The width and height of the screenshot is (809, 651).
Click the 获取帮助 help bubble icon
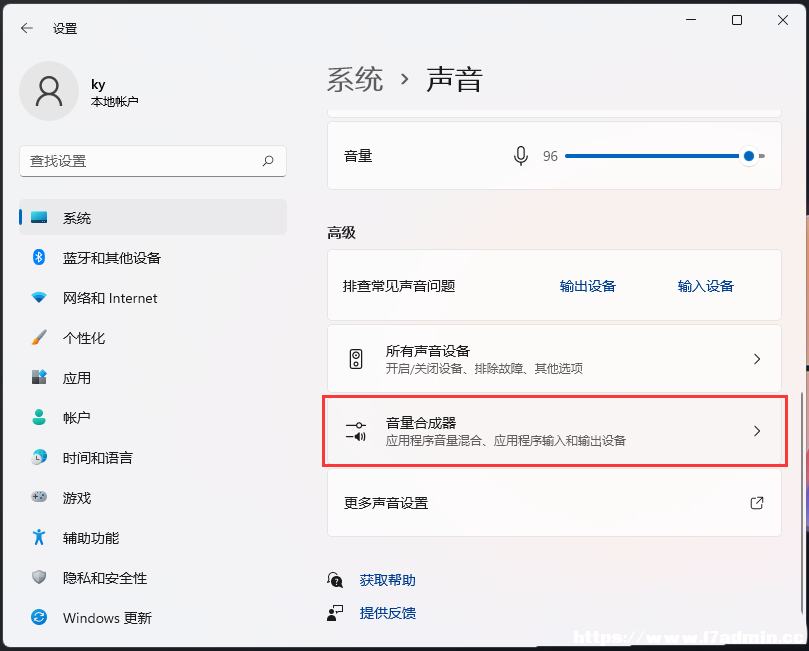[335, 580]
